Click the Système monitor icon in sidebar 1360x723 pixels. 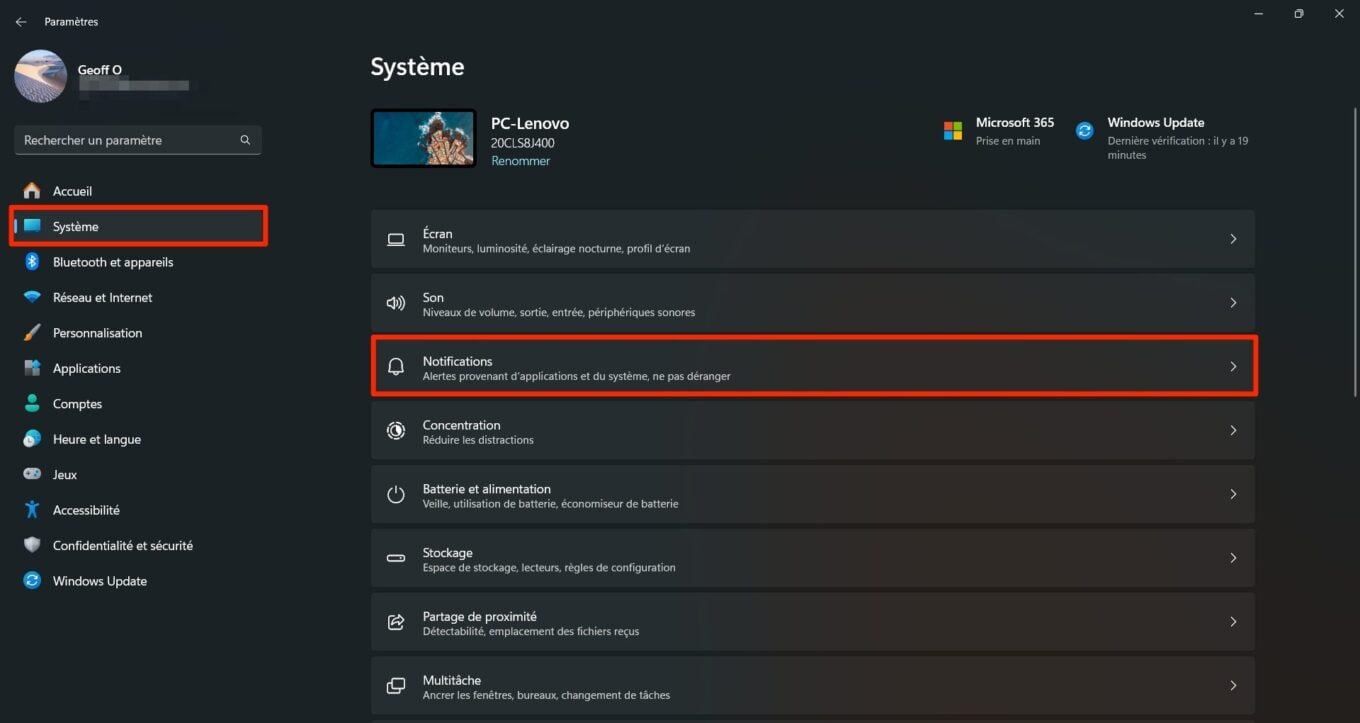click(x=32, y=226)
